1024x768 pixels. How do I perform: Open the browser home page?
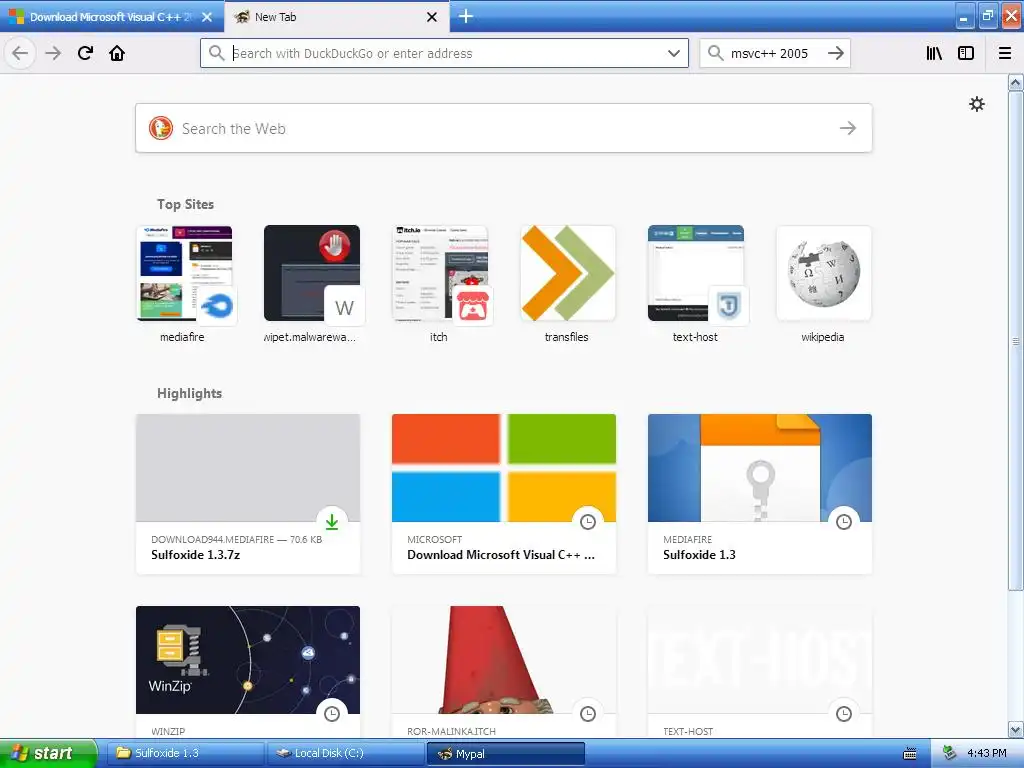(117, 53)
